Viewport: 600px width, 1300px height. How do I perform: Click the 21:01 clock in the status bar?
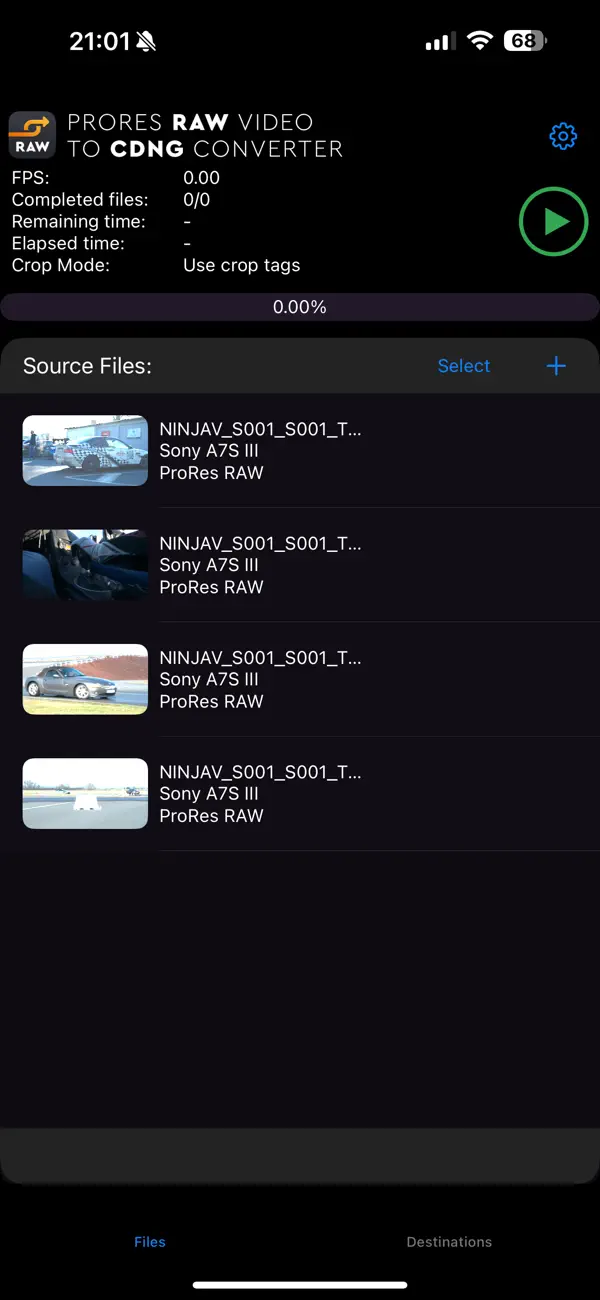(x=100, y=41)
